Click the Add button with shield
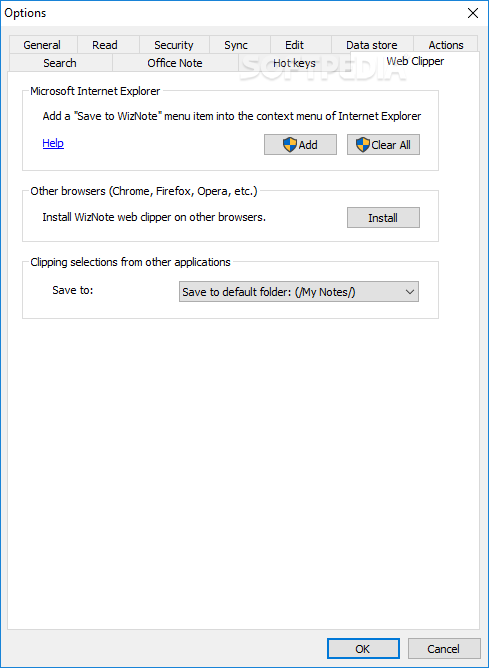The image size is (489, 668). click(x=300, y=145)
